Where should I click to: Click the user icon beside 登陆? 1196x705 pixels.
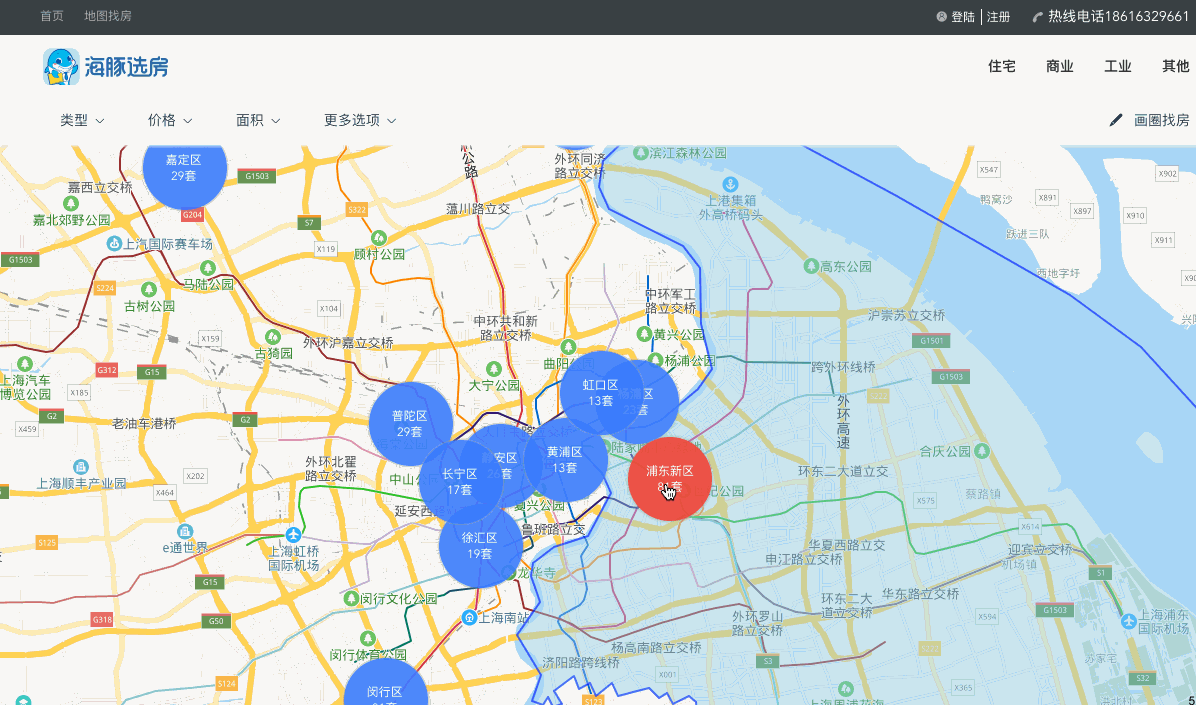[x=941, y=17]
